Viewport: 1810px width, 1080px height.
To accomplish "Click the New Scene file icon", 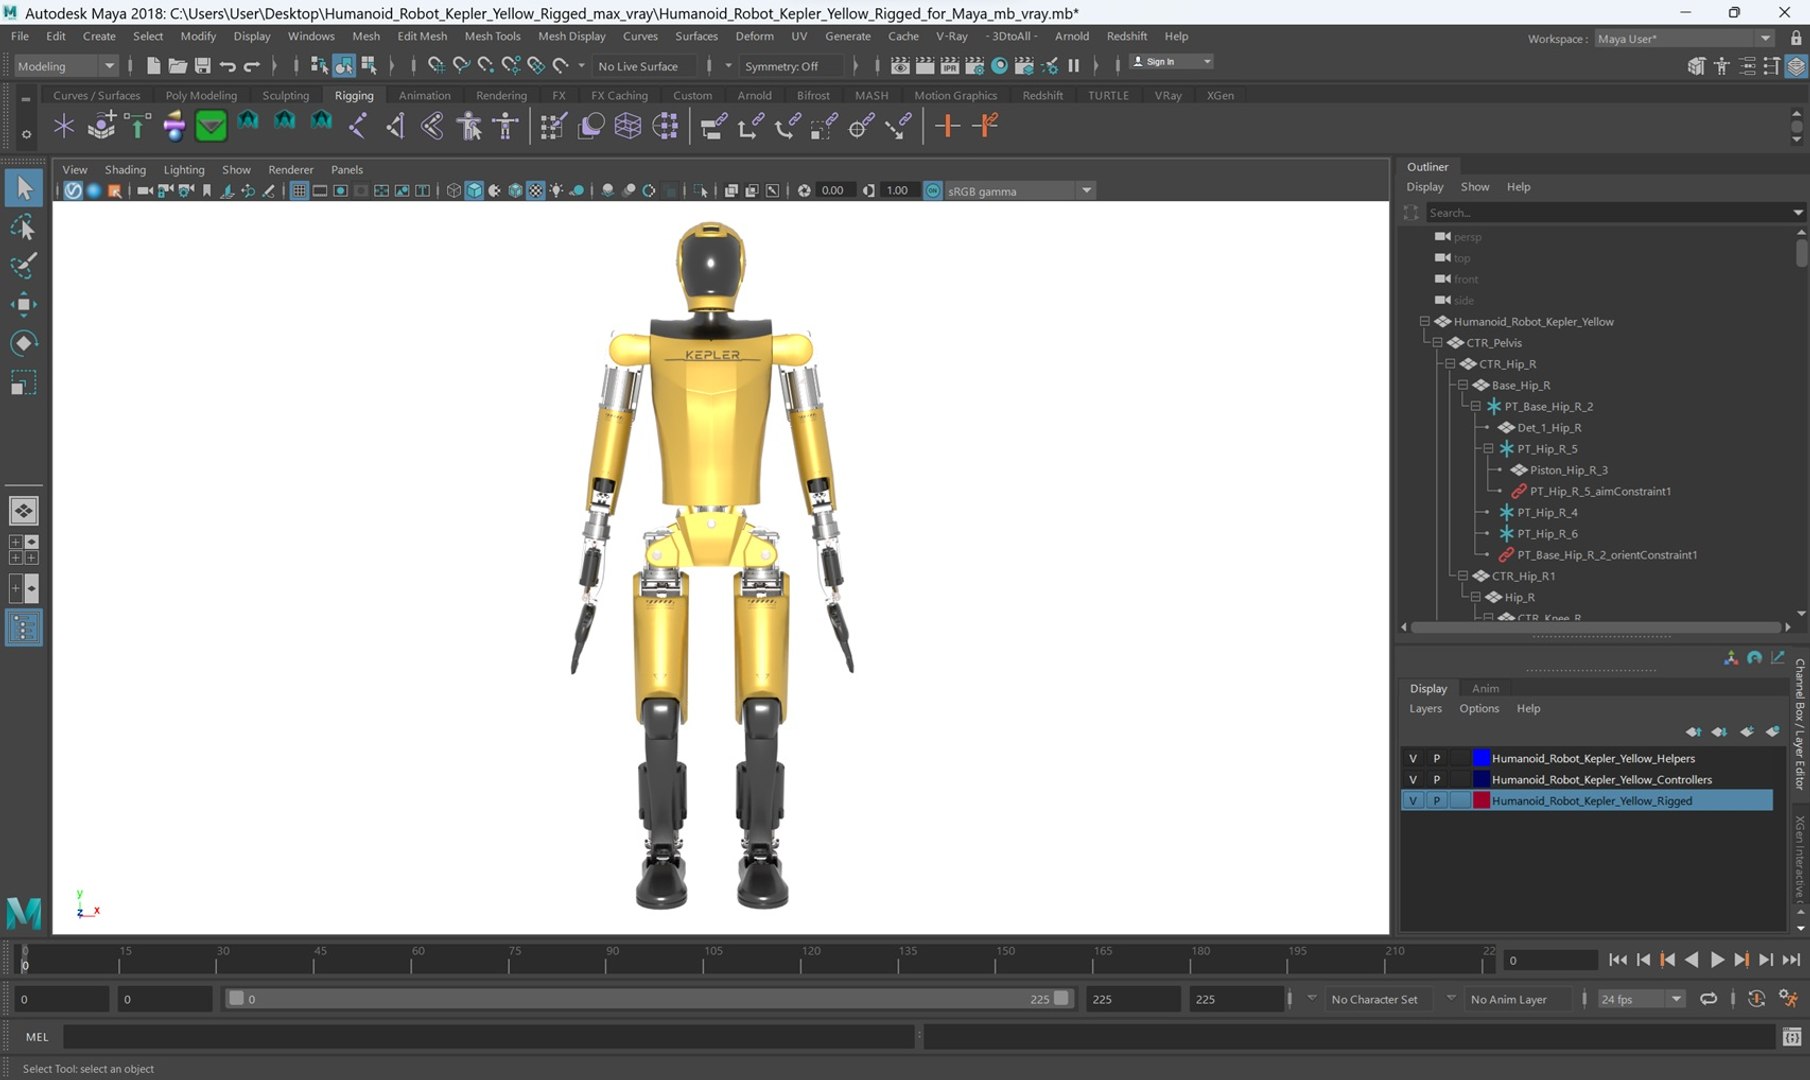I will [153, 66].
